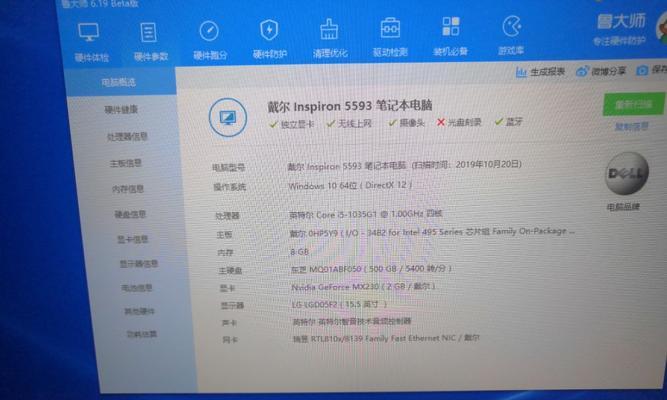The width and height of the screenshot is (667, 400).
Task: Click the 无线上网 feature indicator
Action: [x=349, y=123]
